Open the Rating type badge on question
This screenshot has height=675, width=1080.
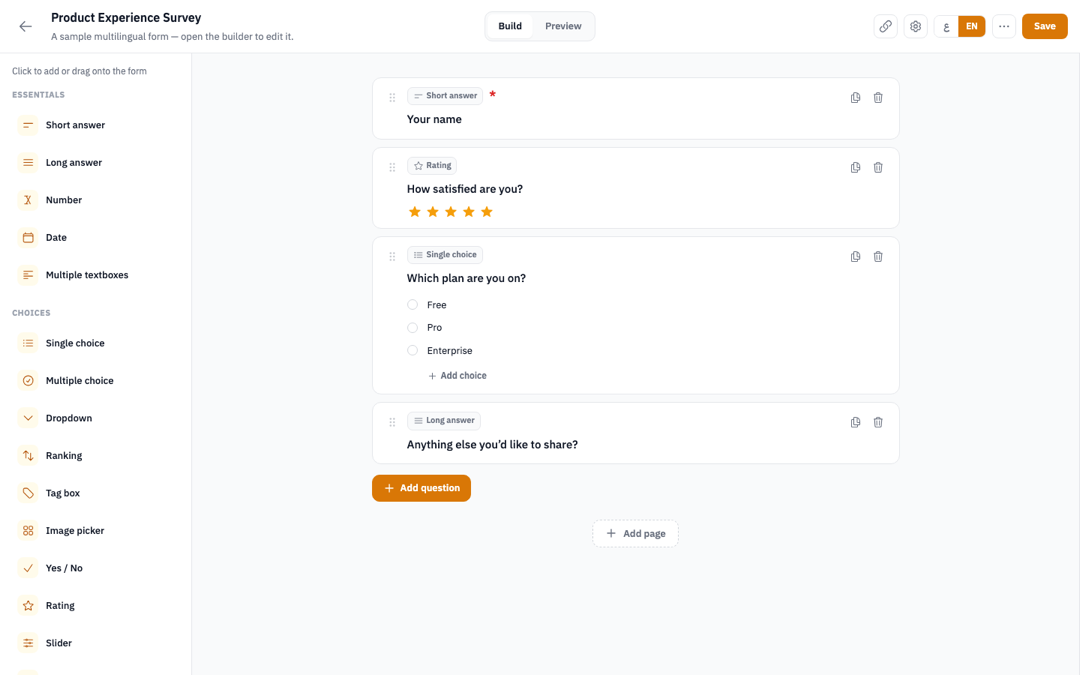tap(432, 165)
